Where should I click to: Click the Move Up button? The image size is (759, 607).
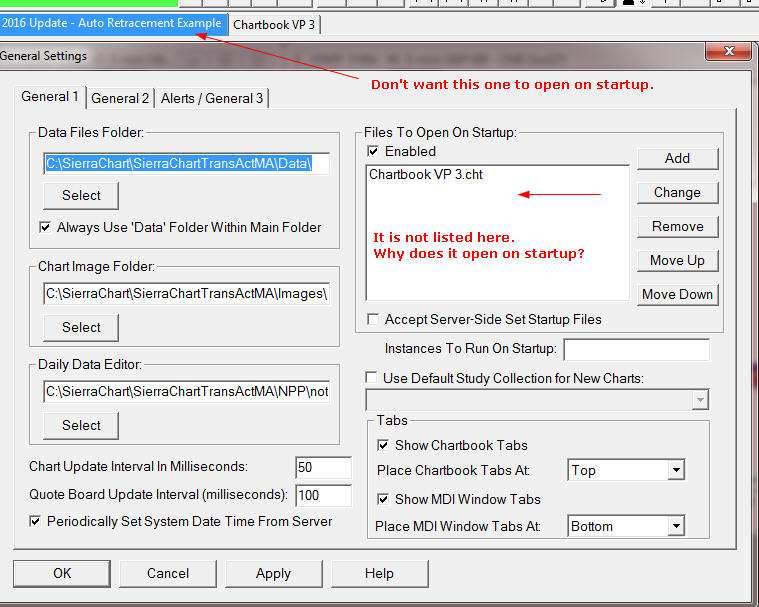pyautogui.click(x=677, y=260)
